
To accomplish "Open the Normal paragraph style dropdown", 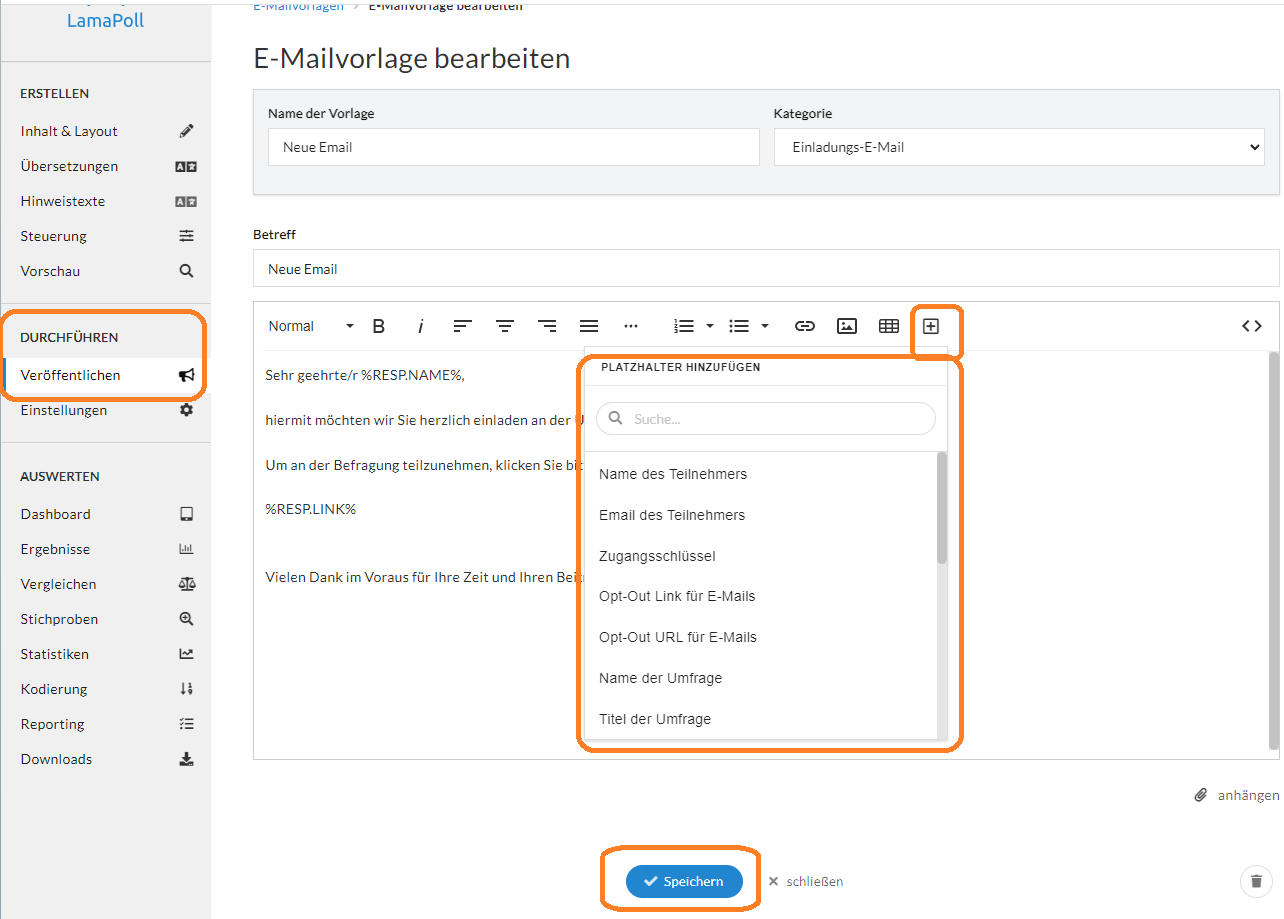I will pyautogui.click(x=308, y=325).
